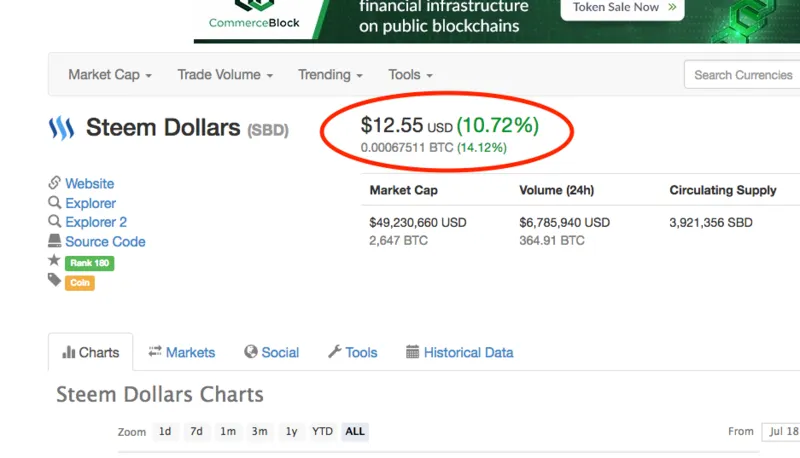Set chart zoom to YTD
Viewport: 800px width, 458px height.
(322, 431)
